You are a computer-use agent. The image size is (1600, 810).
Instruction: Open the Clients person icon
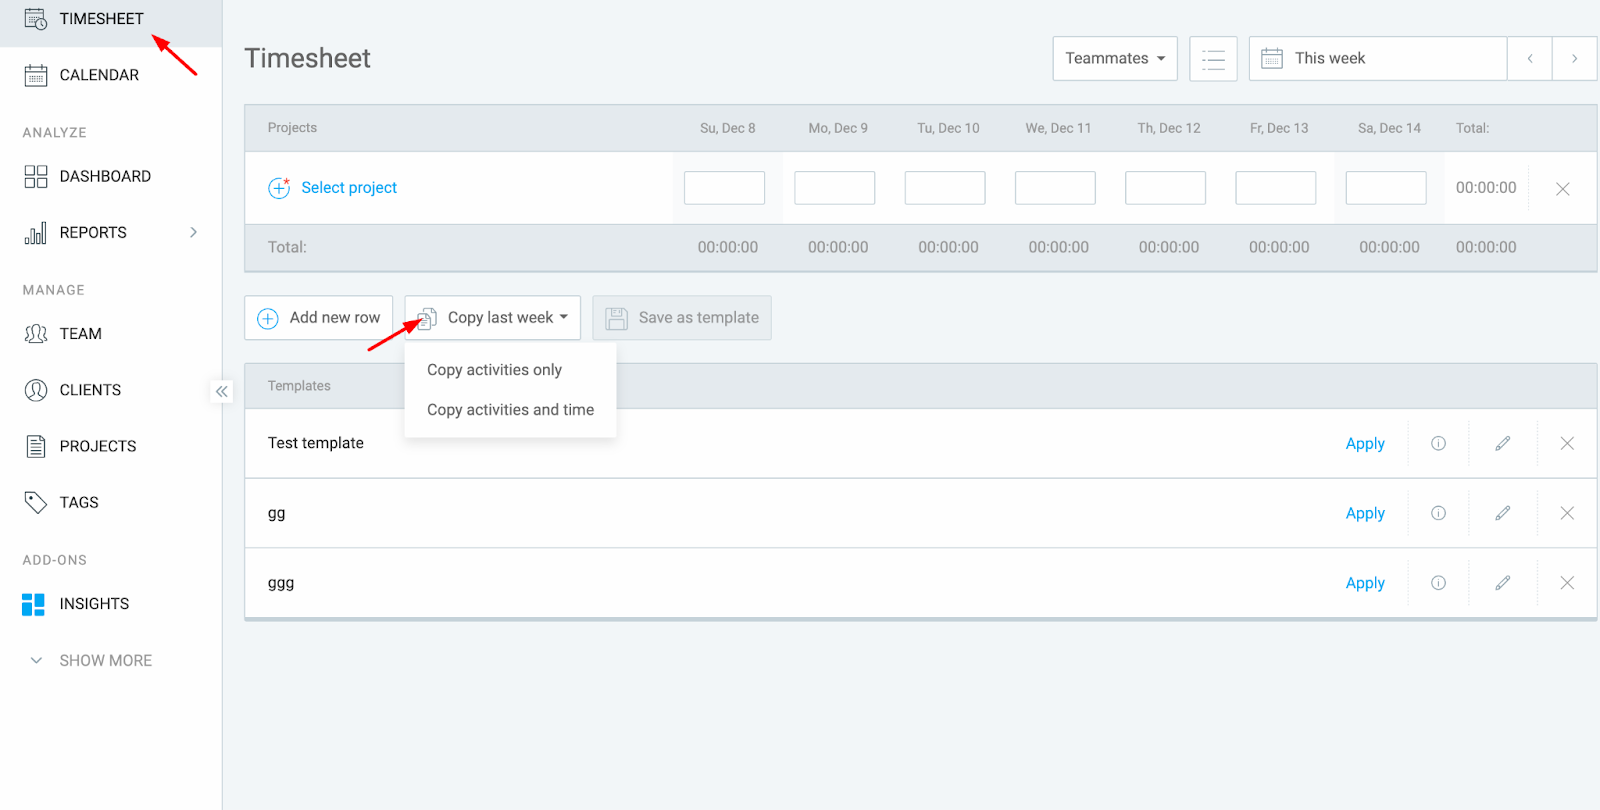point(36,390)
